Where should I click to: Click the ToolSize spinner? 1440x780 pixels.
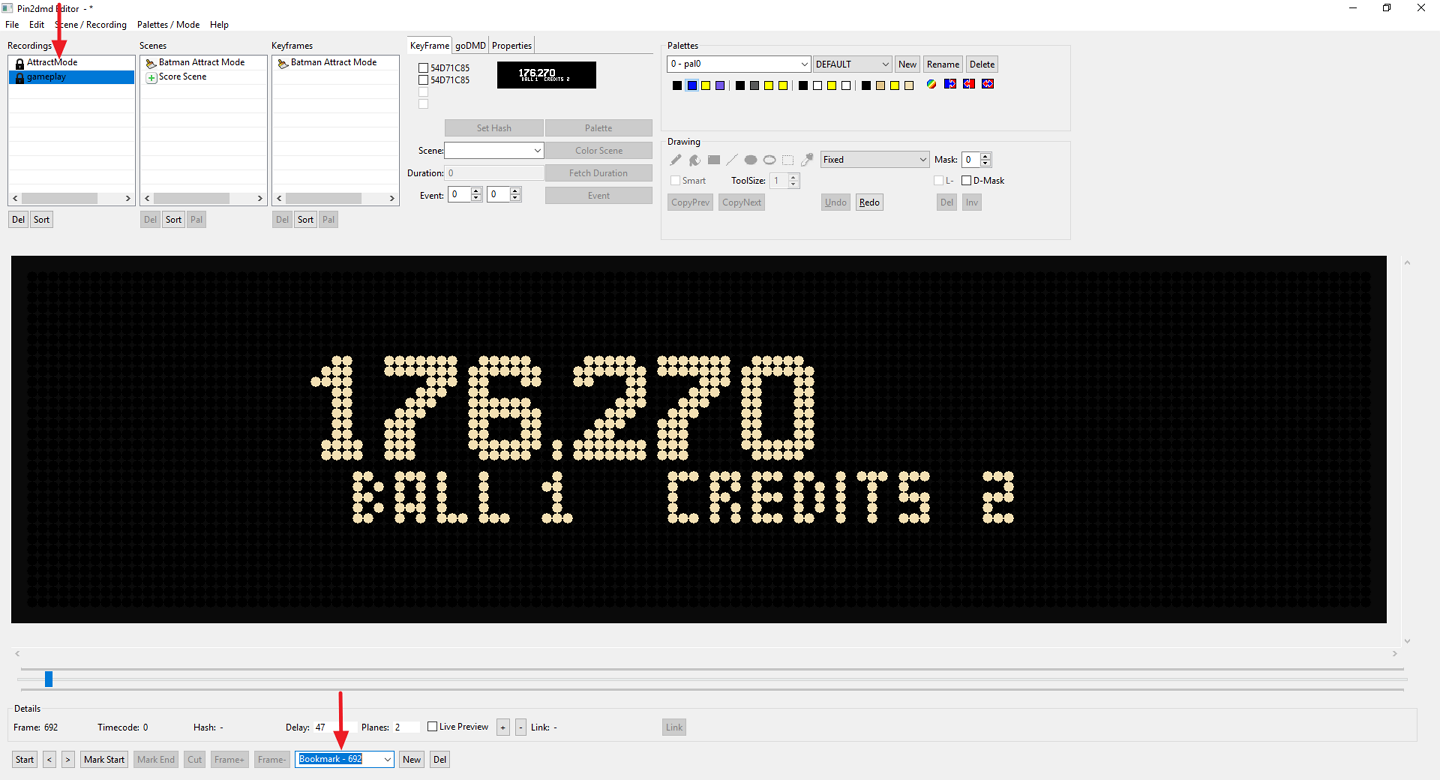785,181
